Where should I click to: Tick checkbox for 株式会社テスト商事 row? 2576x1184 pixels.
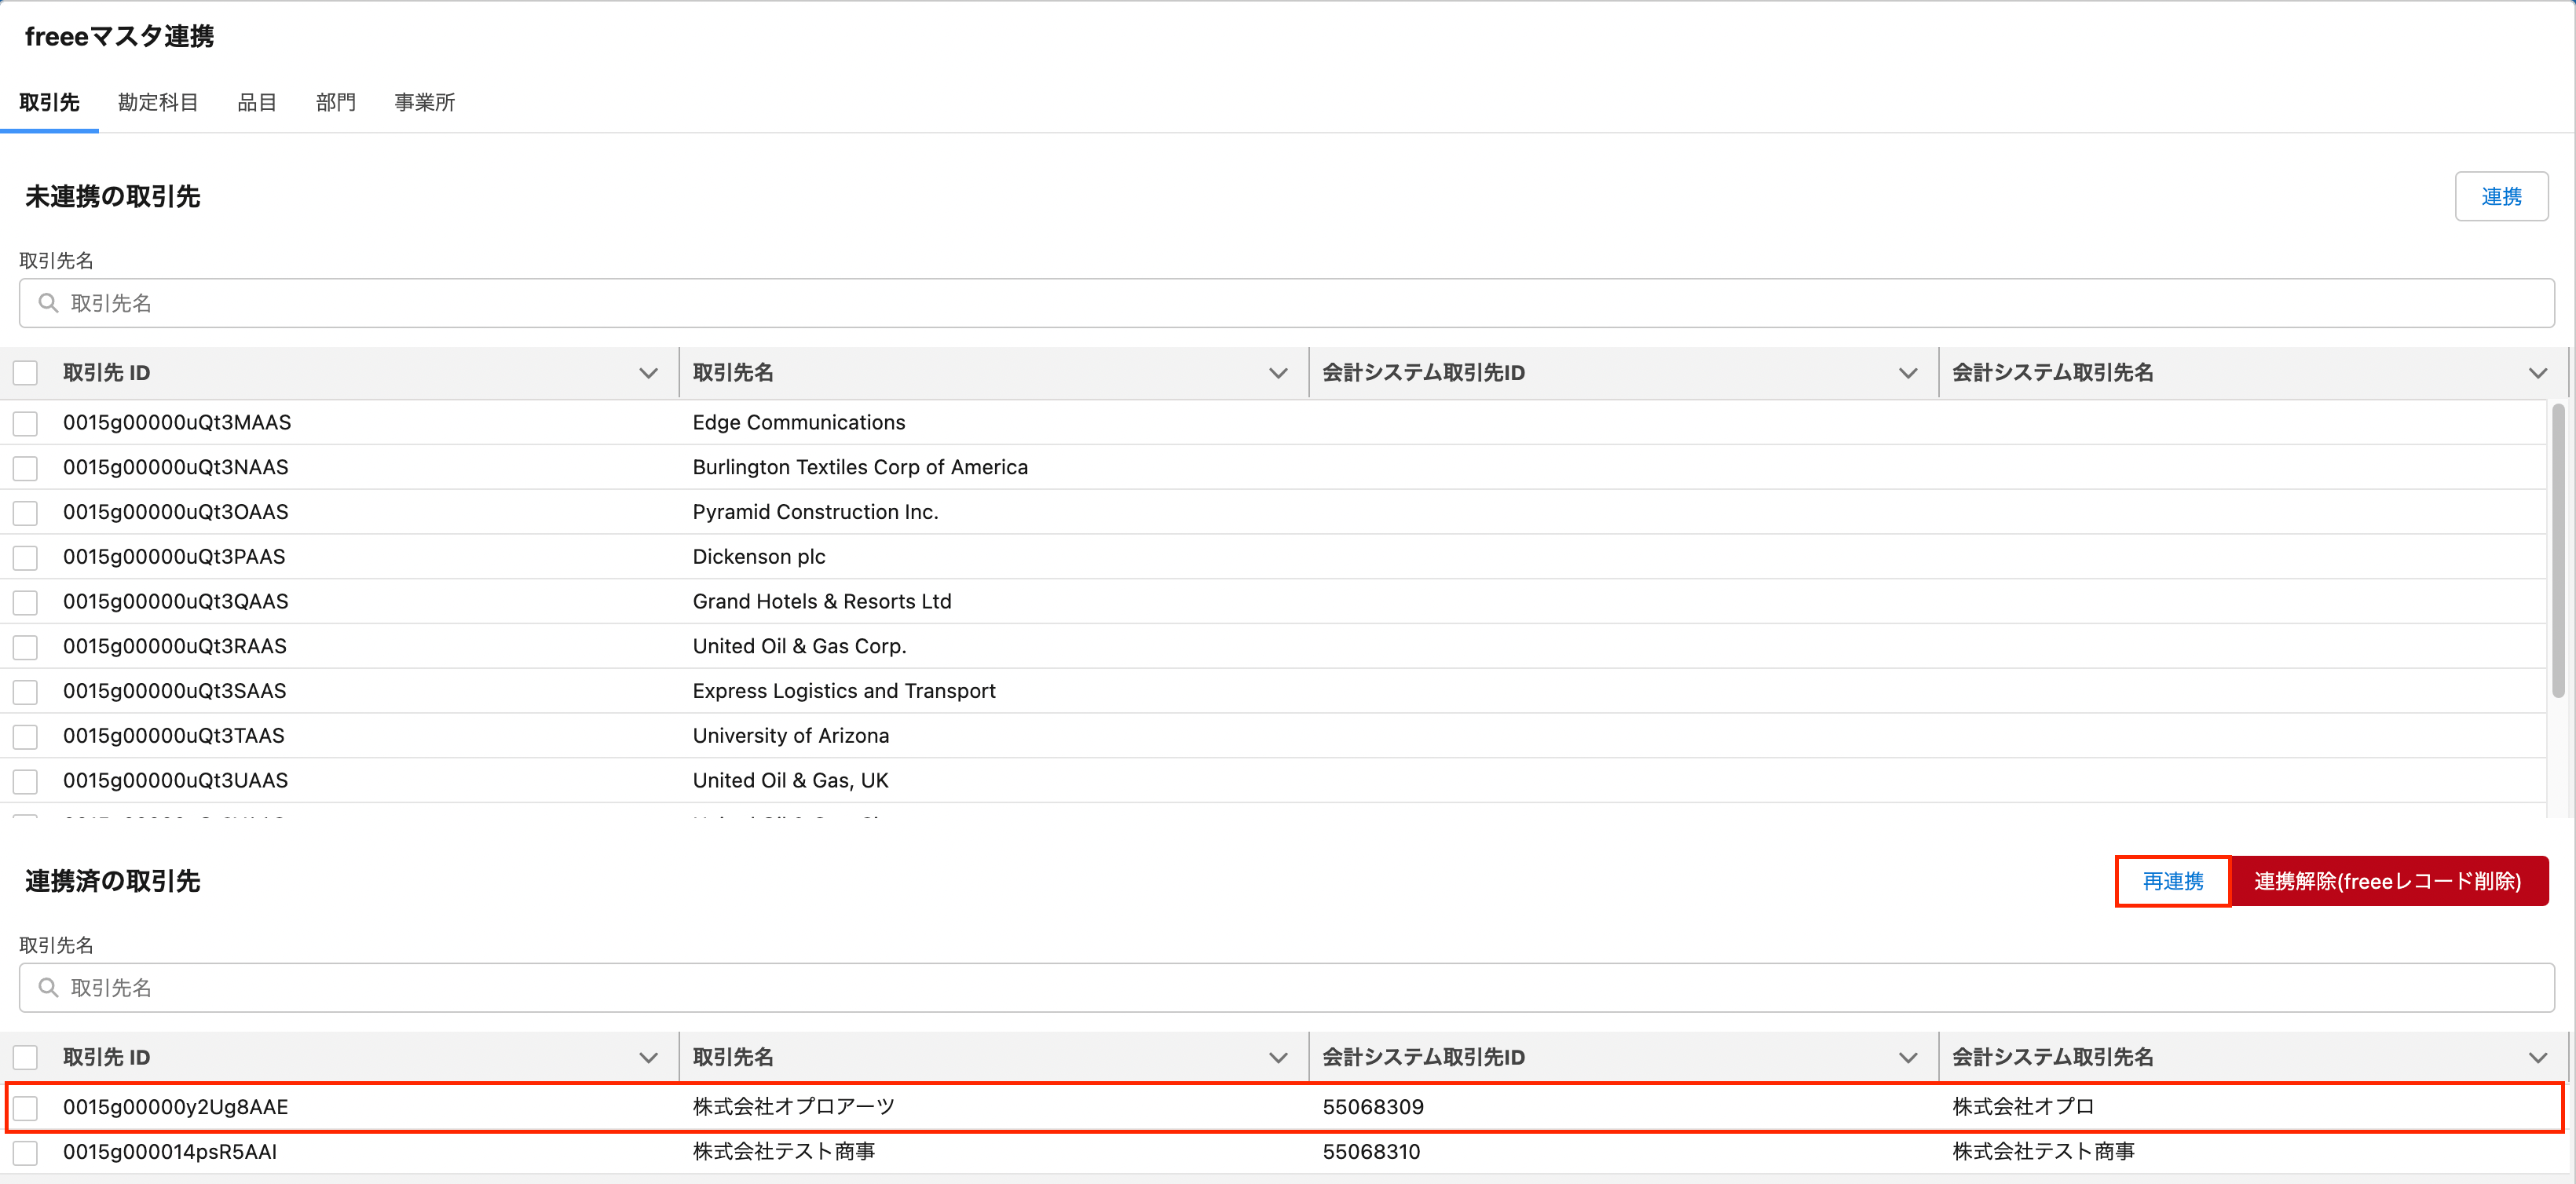coord(25,1153)
